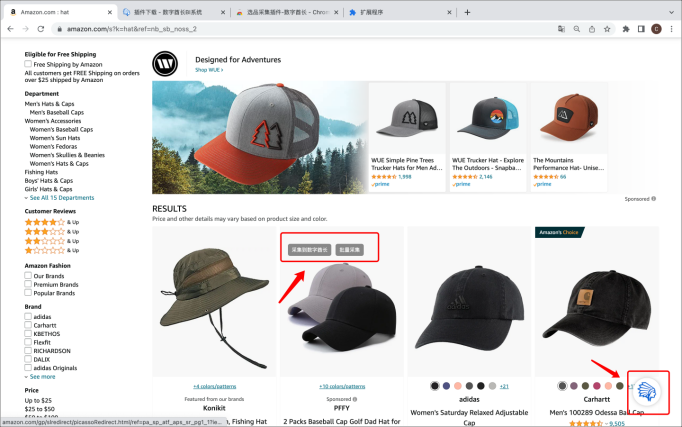The image size is (682, 427).
Task: Select purple Carhartt cap swatch
Action: (574, 386)
